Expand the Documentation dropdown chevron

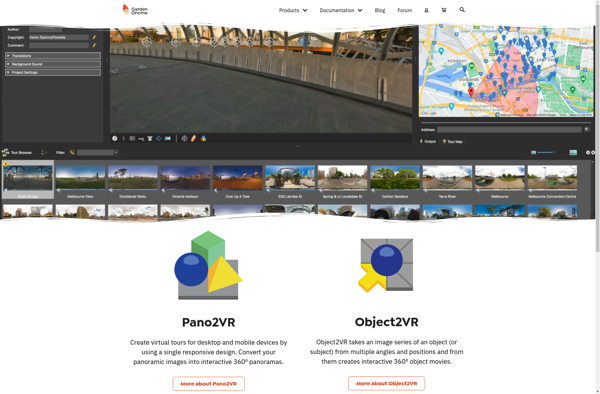tap(360, 10)
